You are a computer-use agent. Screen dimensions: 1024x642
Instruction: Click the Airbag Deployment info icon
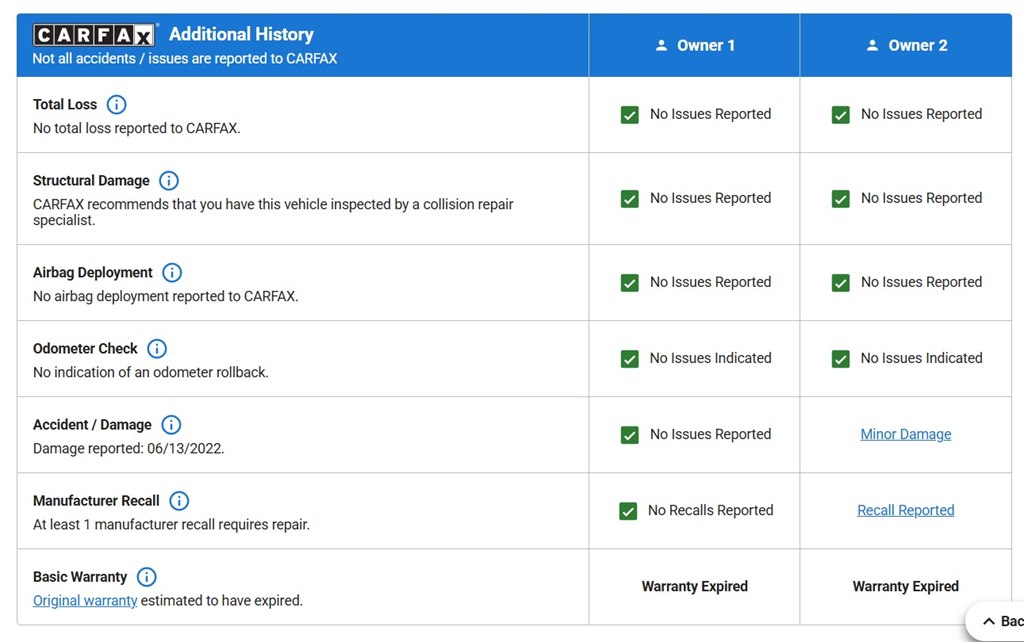[172, 272]
